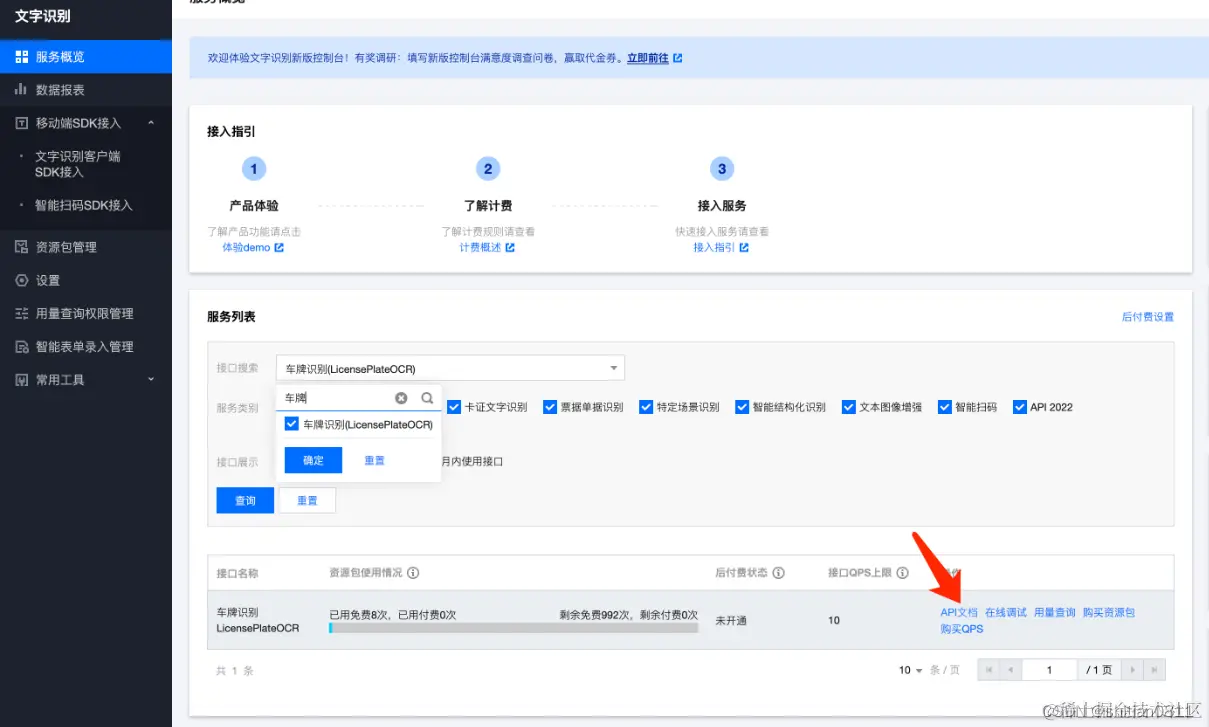Open 设置 using the gear icon

(x=20, y=280)
